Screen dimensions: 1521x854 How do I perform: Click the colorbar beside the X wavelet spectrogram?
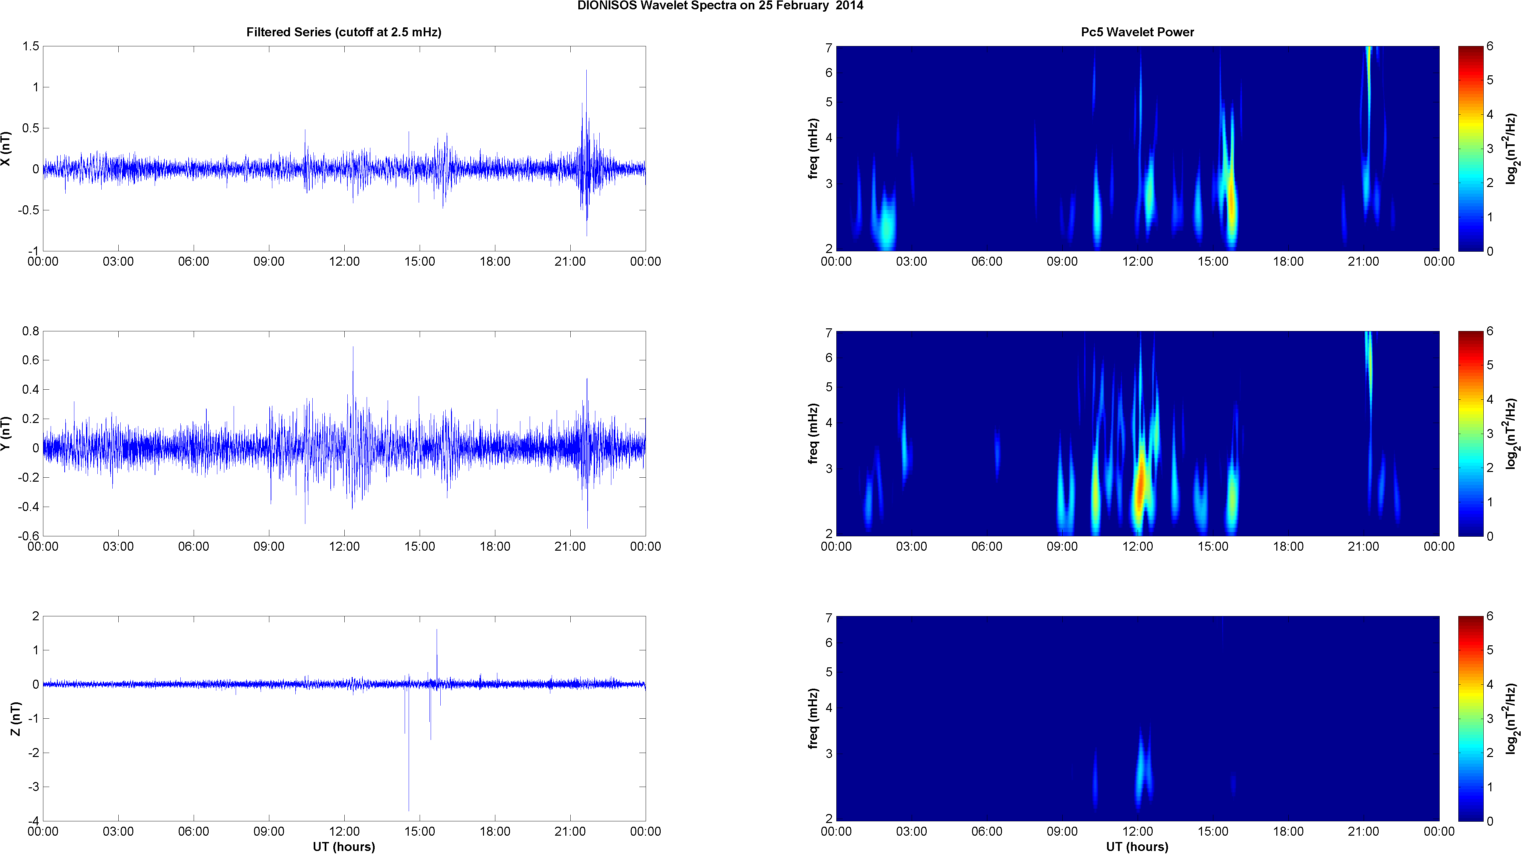click(x=1470, y=149)
